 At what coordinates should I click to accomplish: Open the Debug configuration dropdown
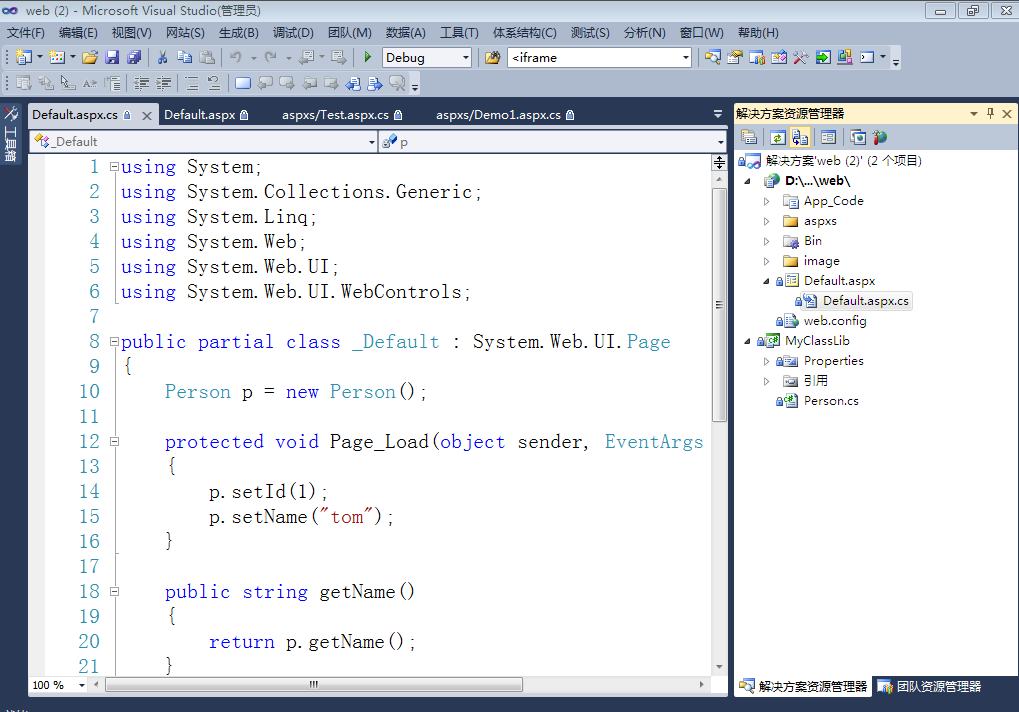point(465,58)
